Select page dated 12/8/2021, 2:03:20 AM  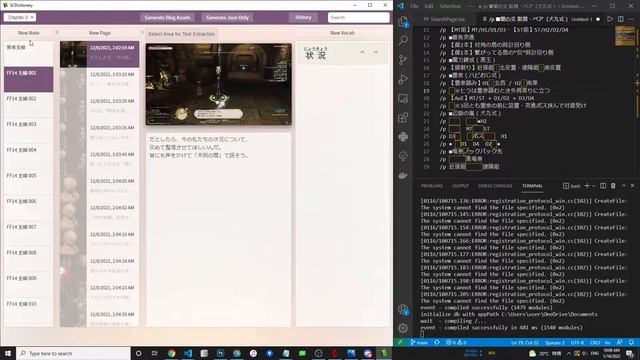(100, 81)
